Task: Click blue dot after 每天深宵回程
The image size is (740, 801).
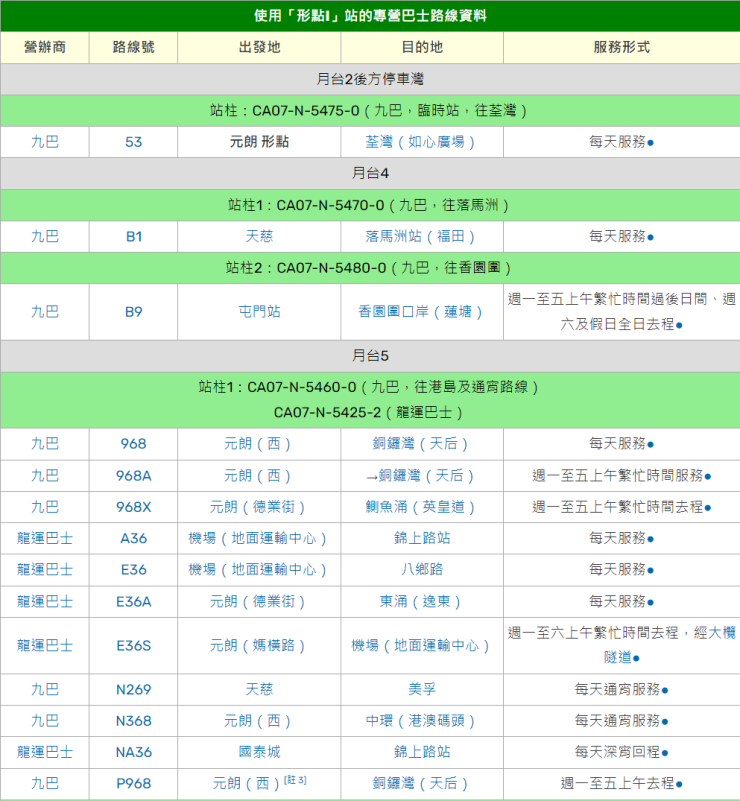Action: (664, 753)
